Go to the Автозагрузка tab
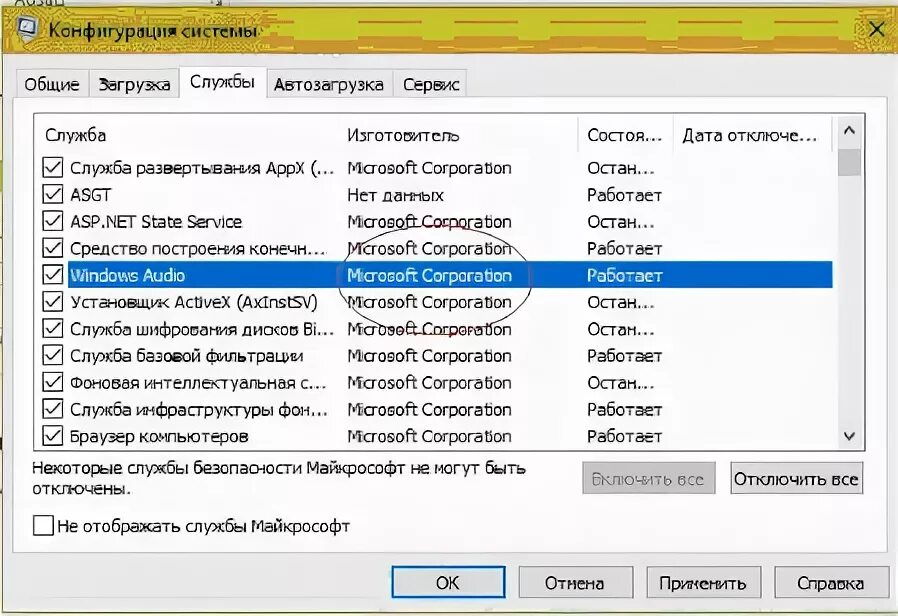Screen dimensions: 898x616 329,84
